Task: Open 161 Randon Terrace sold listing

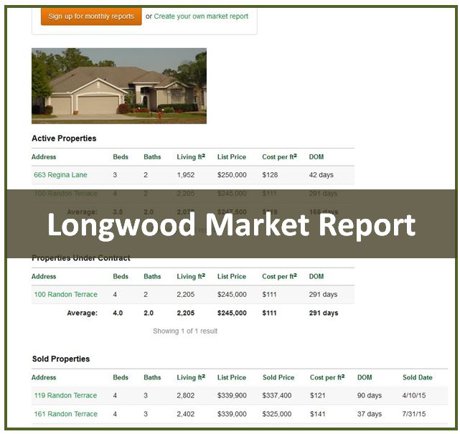Action: (x=66, y=414)
